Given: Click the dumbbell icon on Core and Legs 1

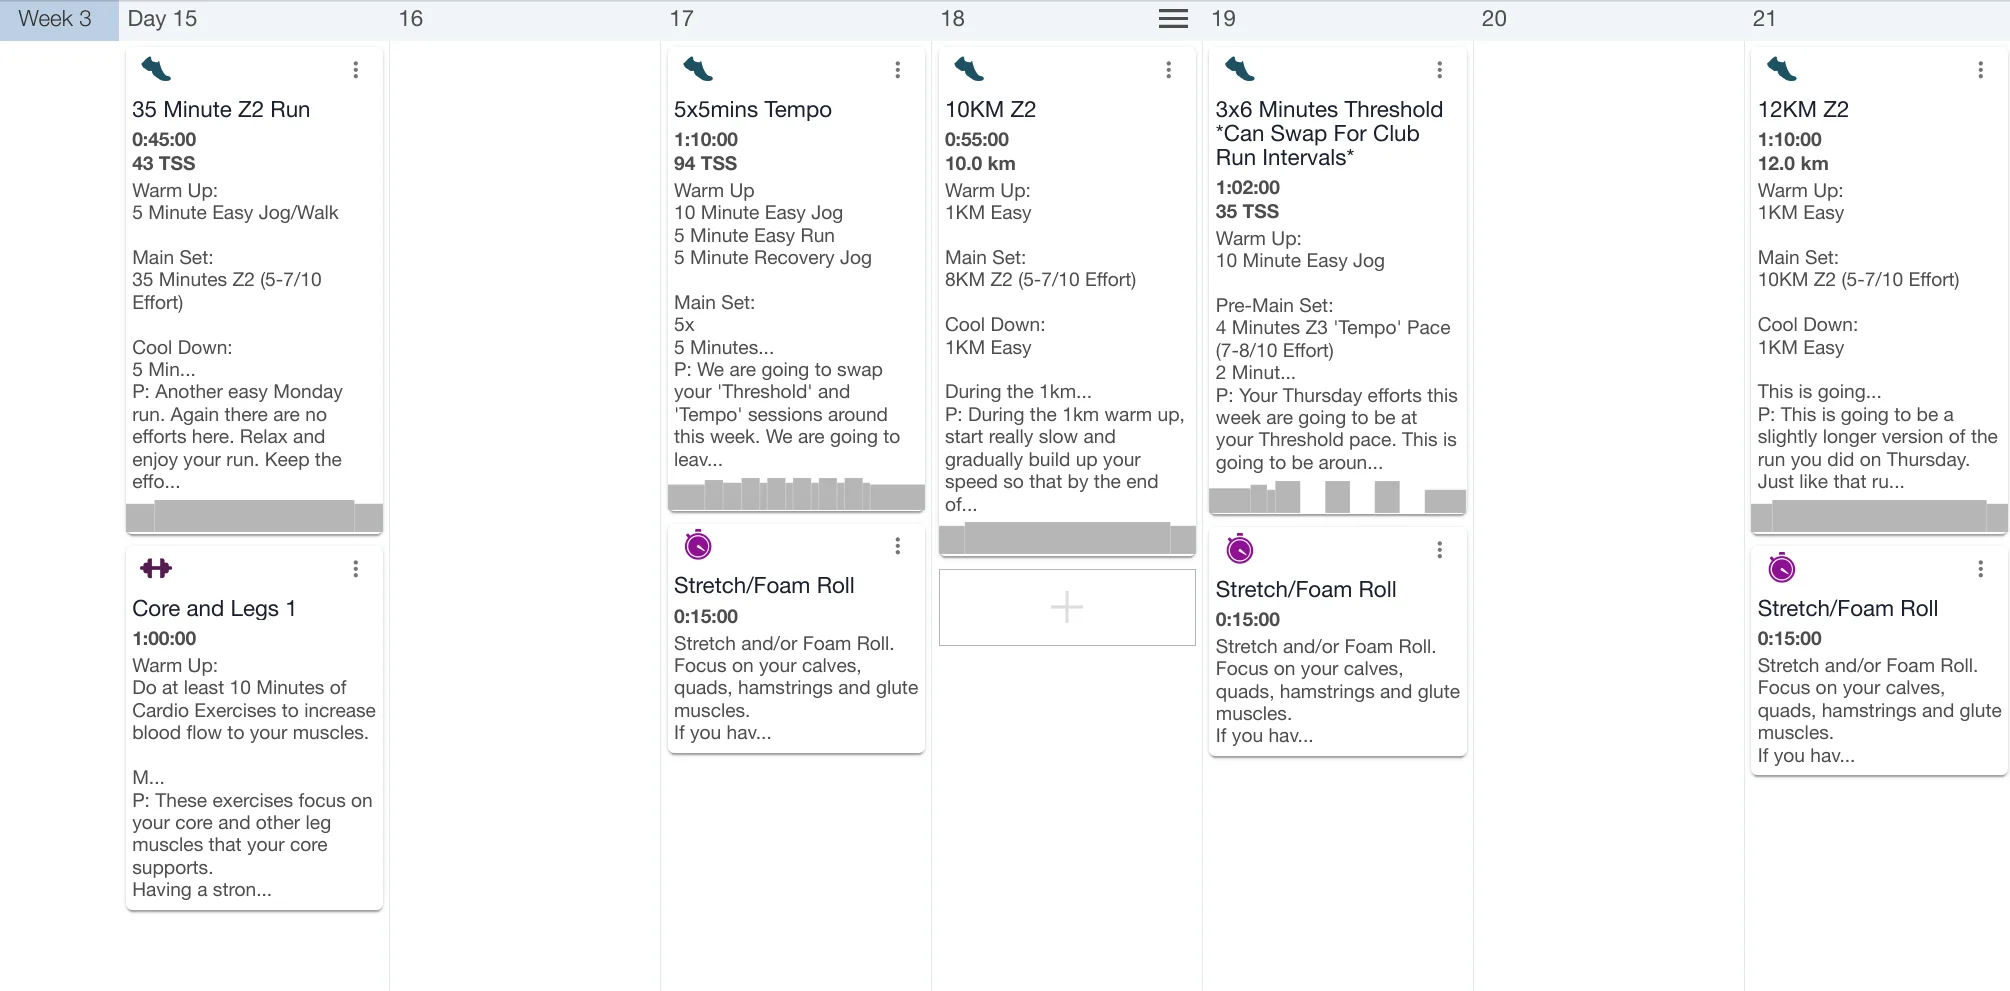Looking at the screenshot, I should [x=156, y=568].
